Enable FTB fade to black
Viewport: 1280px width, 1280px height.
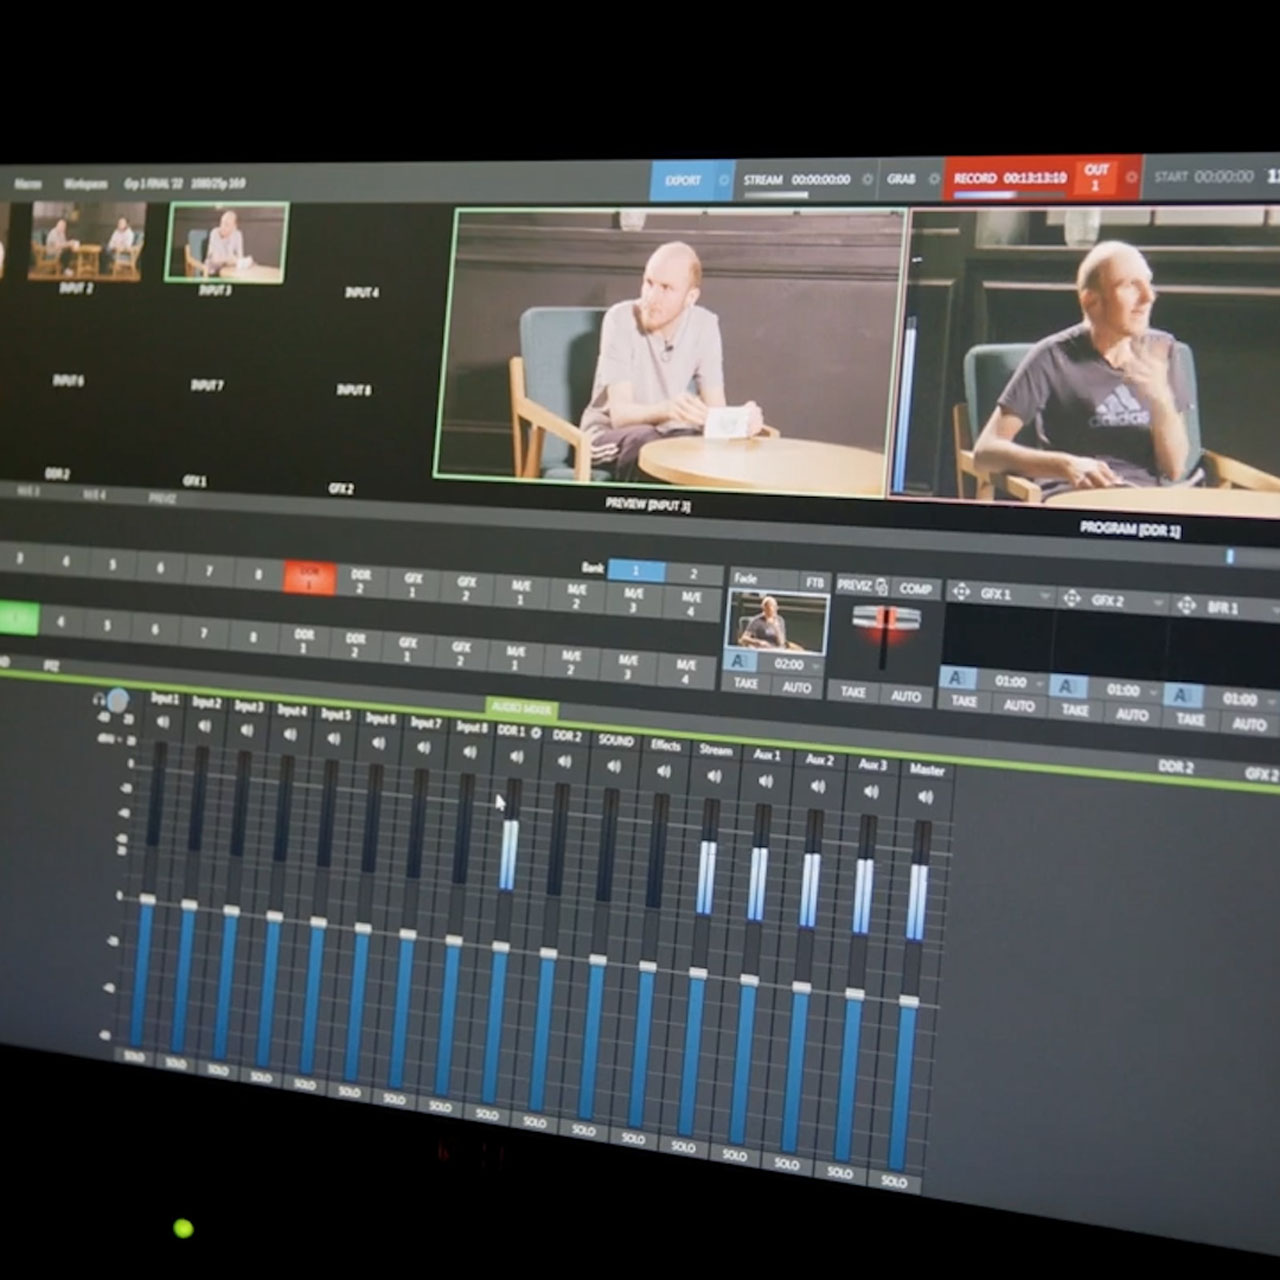coord(814,580)
